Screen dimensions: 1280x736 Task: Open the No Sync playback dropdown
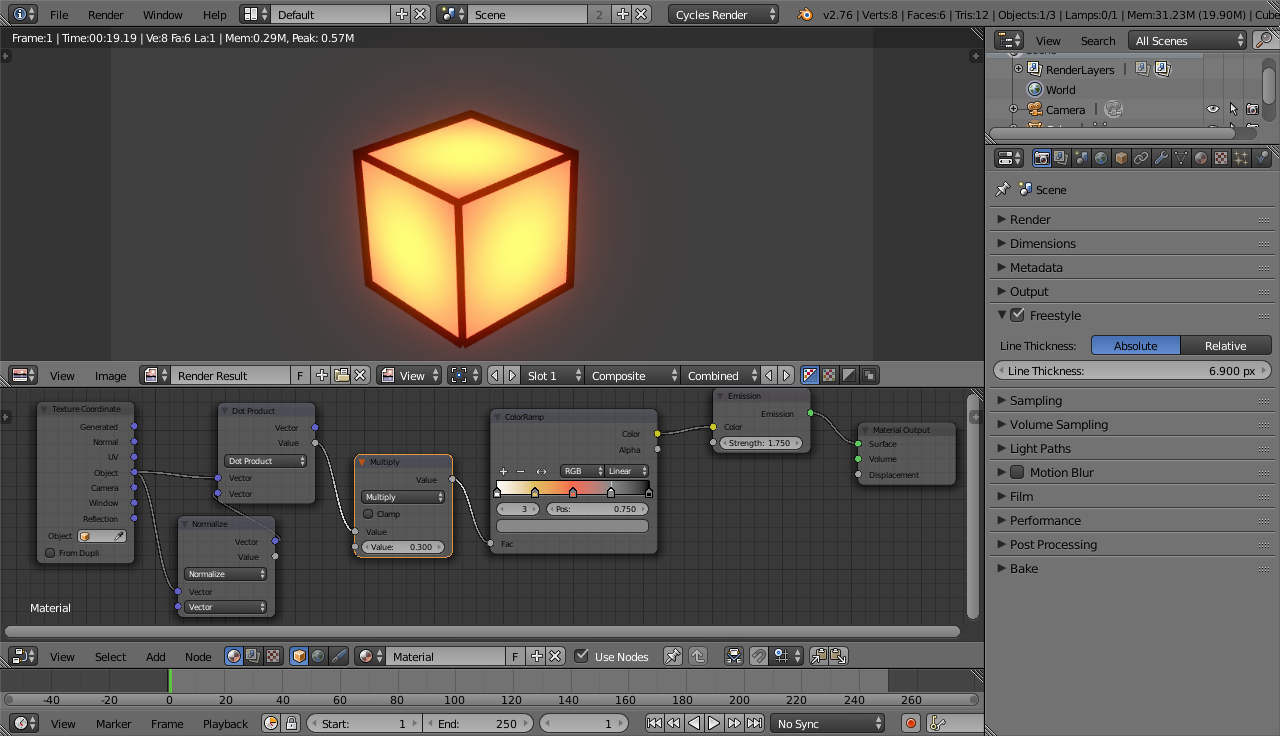pyautogui.click(x=829, y=723)
